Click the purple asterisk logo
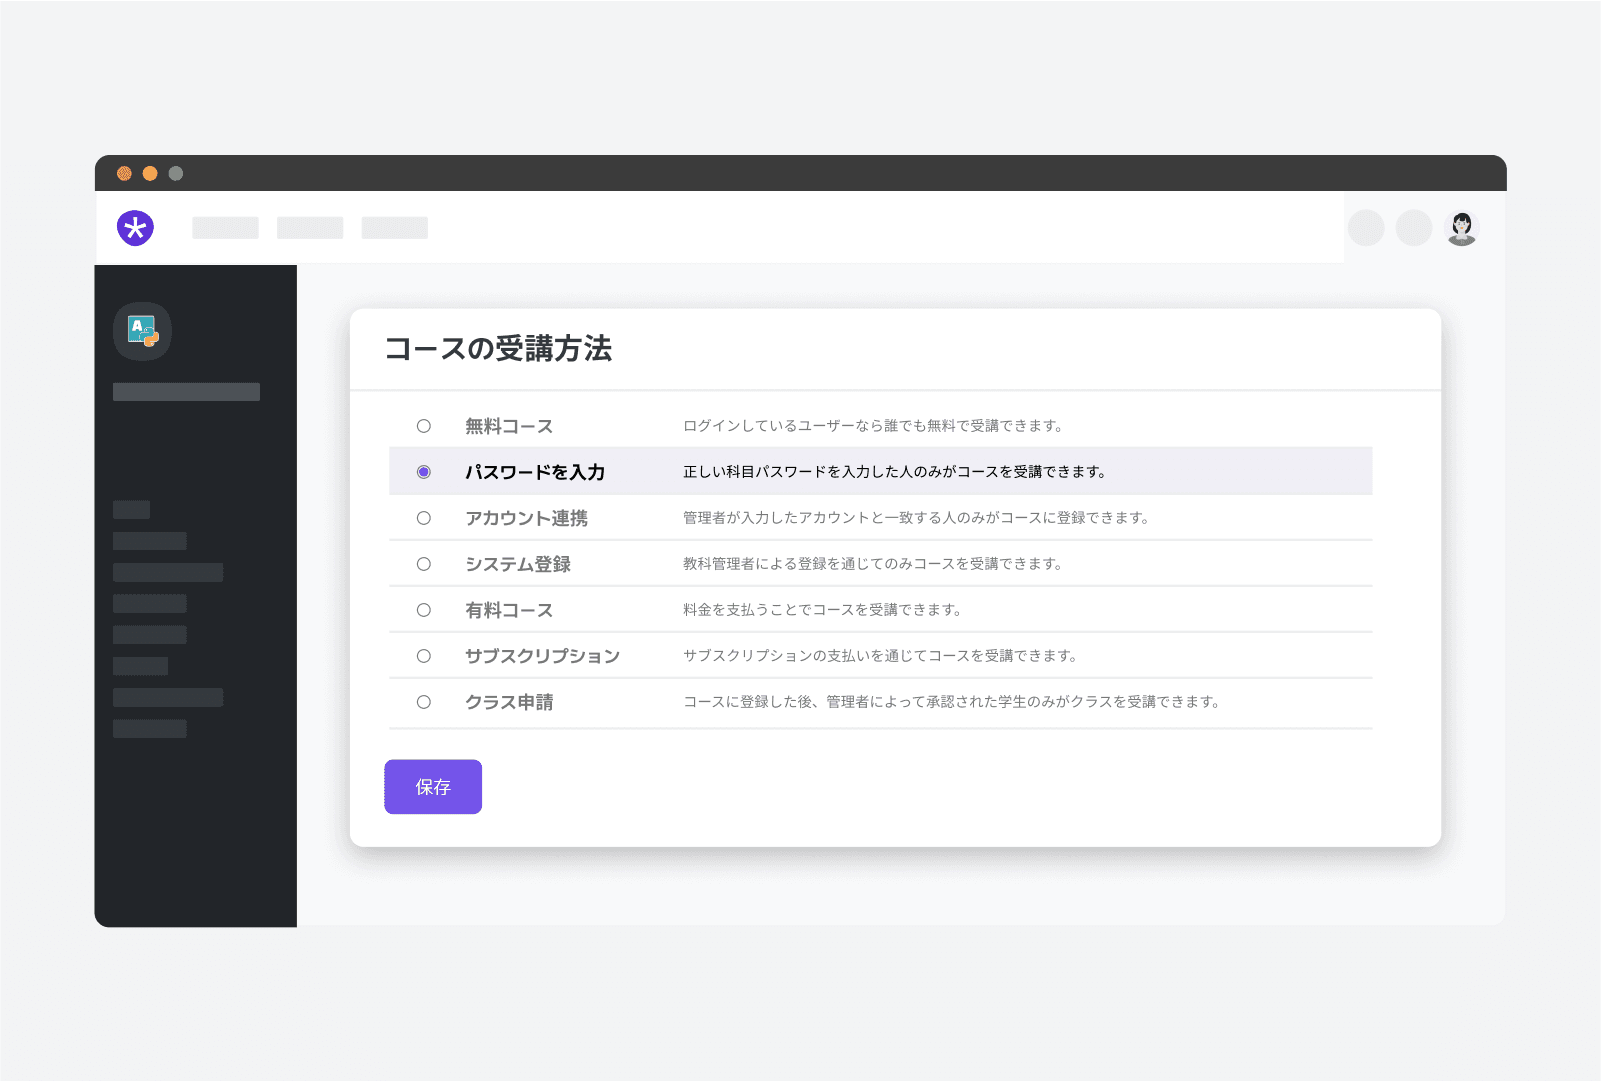Screen dimensions: 1601x1081 point(135,228)
